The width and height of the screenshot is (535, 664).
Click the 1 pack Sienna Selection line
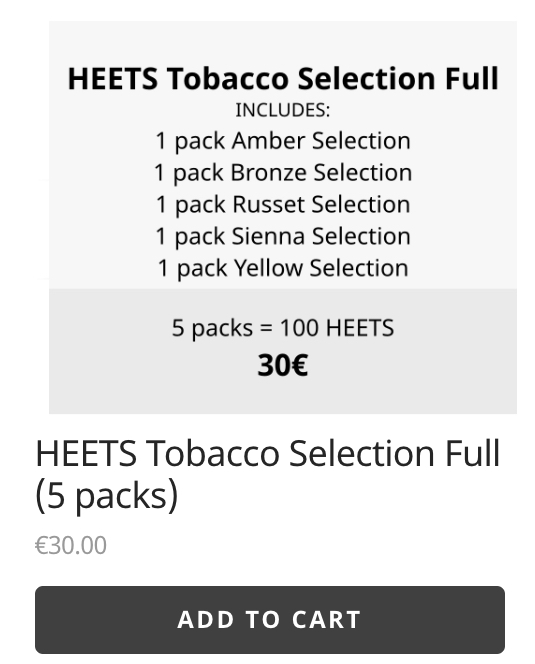283,236
